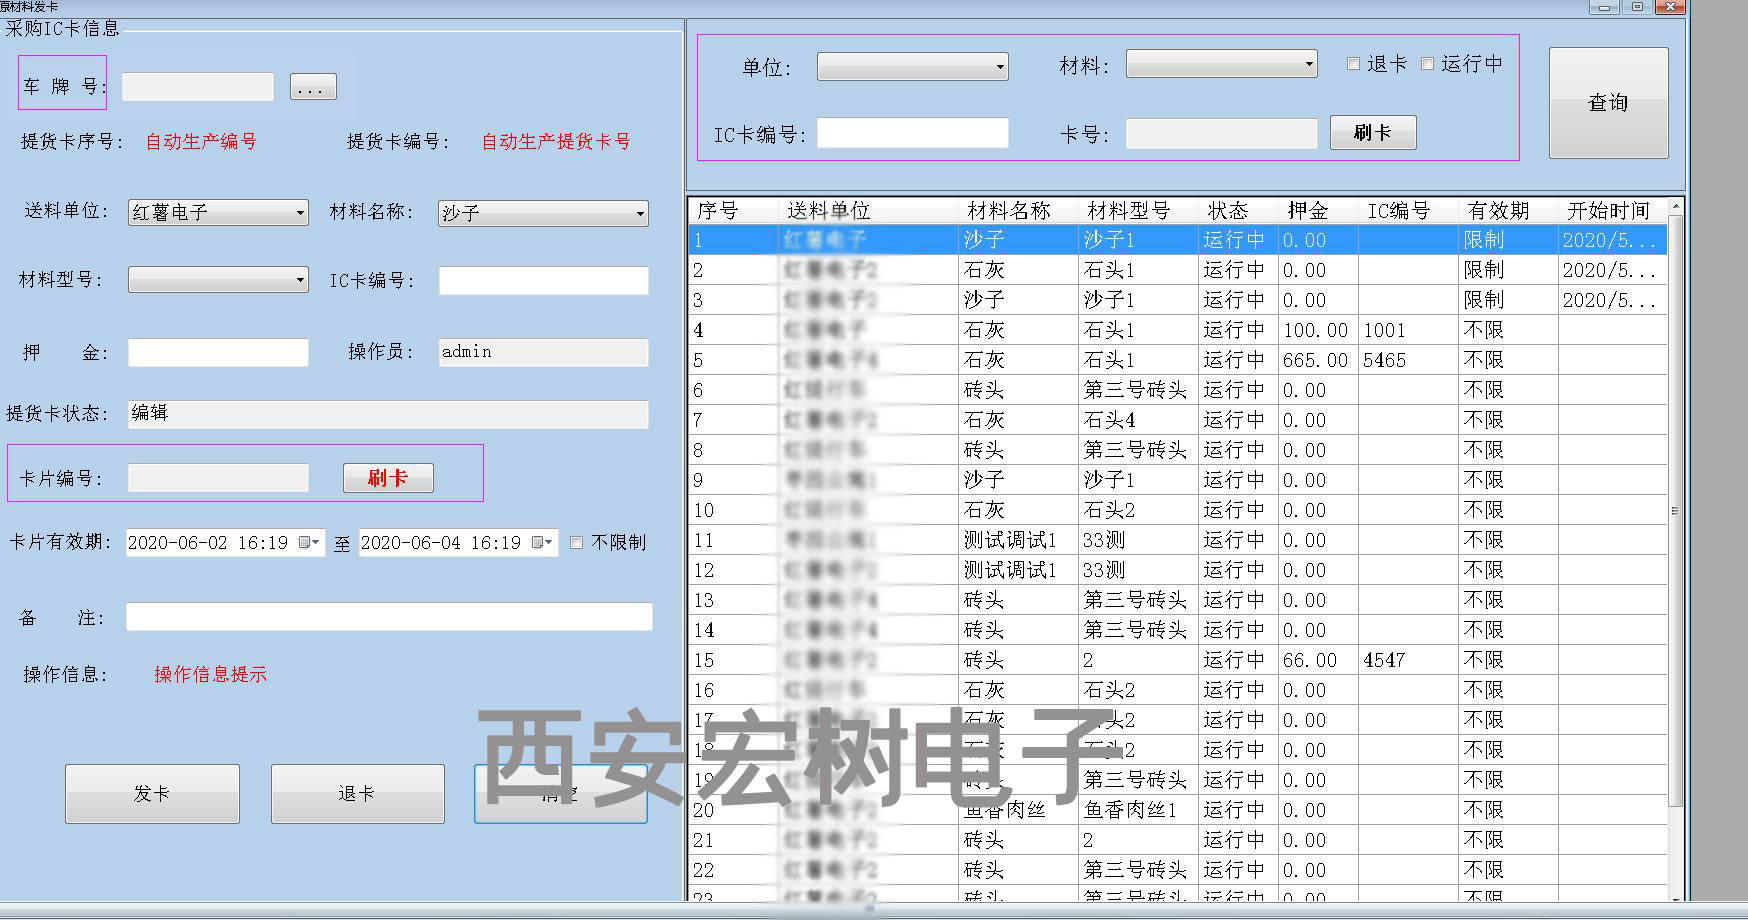The height and width of the screenshot is (920, 1748).
Task: Open the end date calendar picker
Action: (x=543, y=542)
